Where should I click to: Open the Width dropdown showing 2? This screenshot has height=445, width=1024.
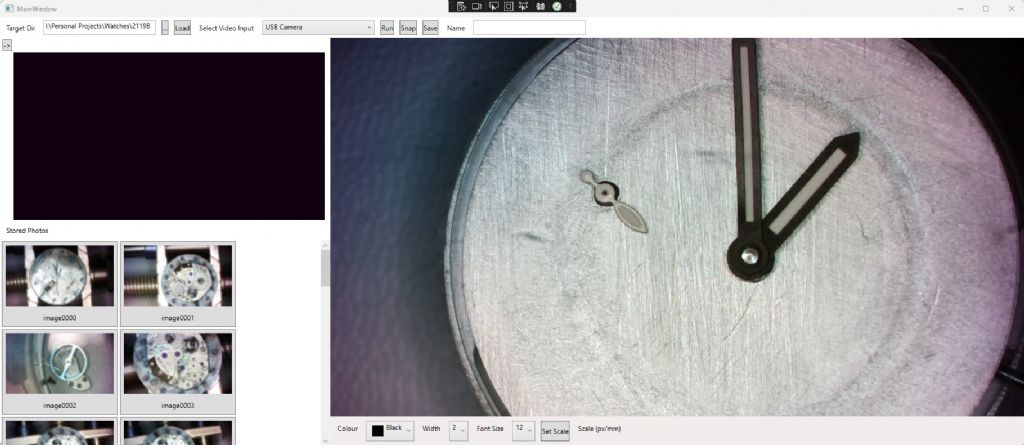tap(458, 431)
